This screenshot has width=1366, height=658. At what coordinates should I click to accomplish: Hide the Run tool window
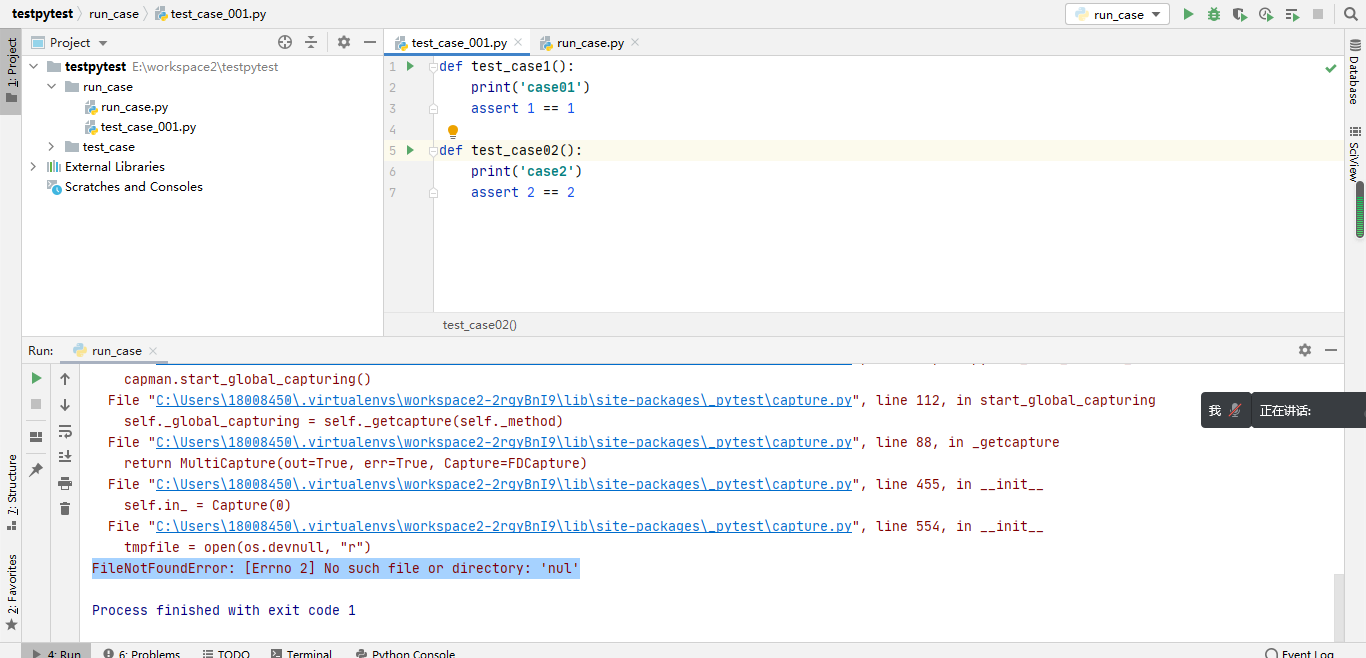click(x=1331, y=350)
